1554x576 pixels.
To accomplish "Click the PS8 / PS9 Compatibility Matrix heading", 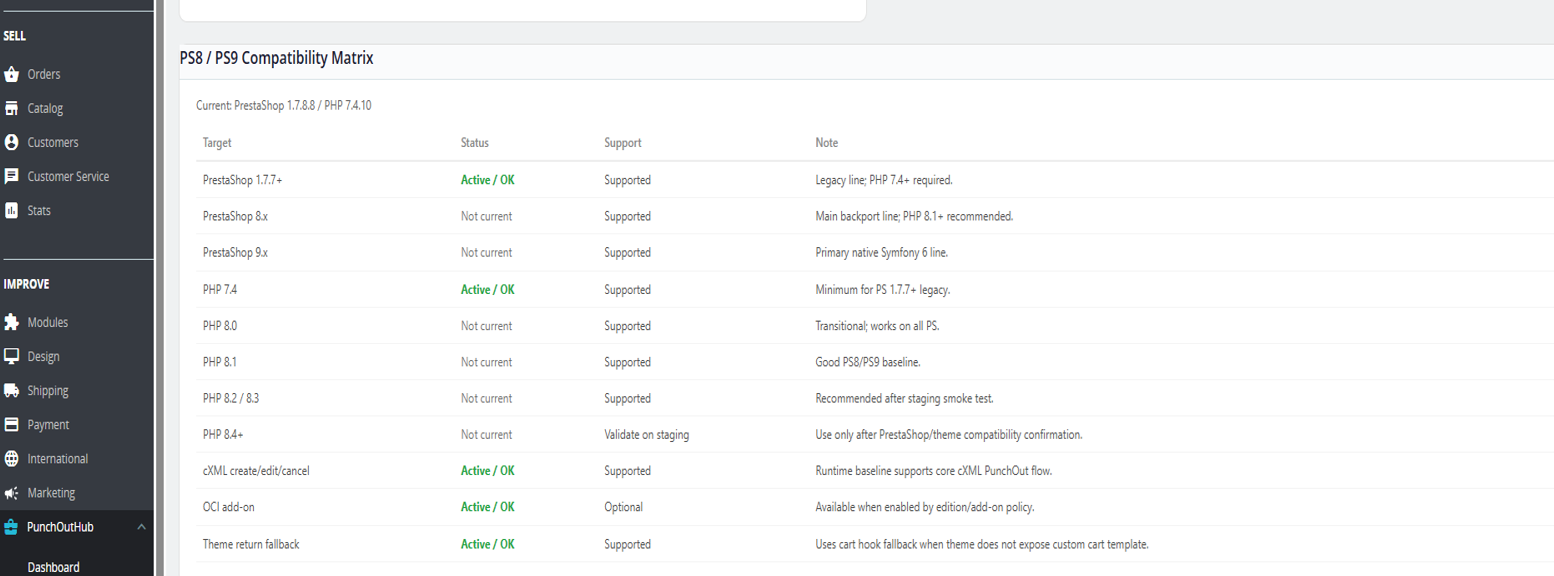I will click(276, 58).
